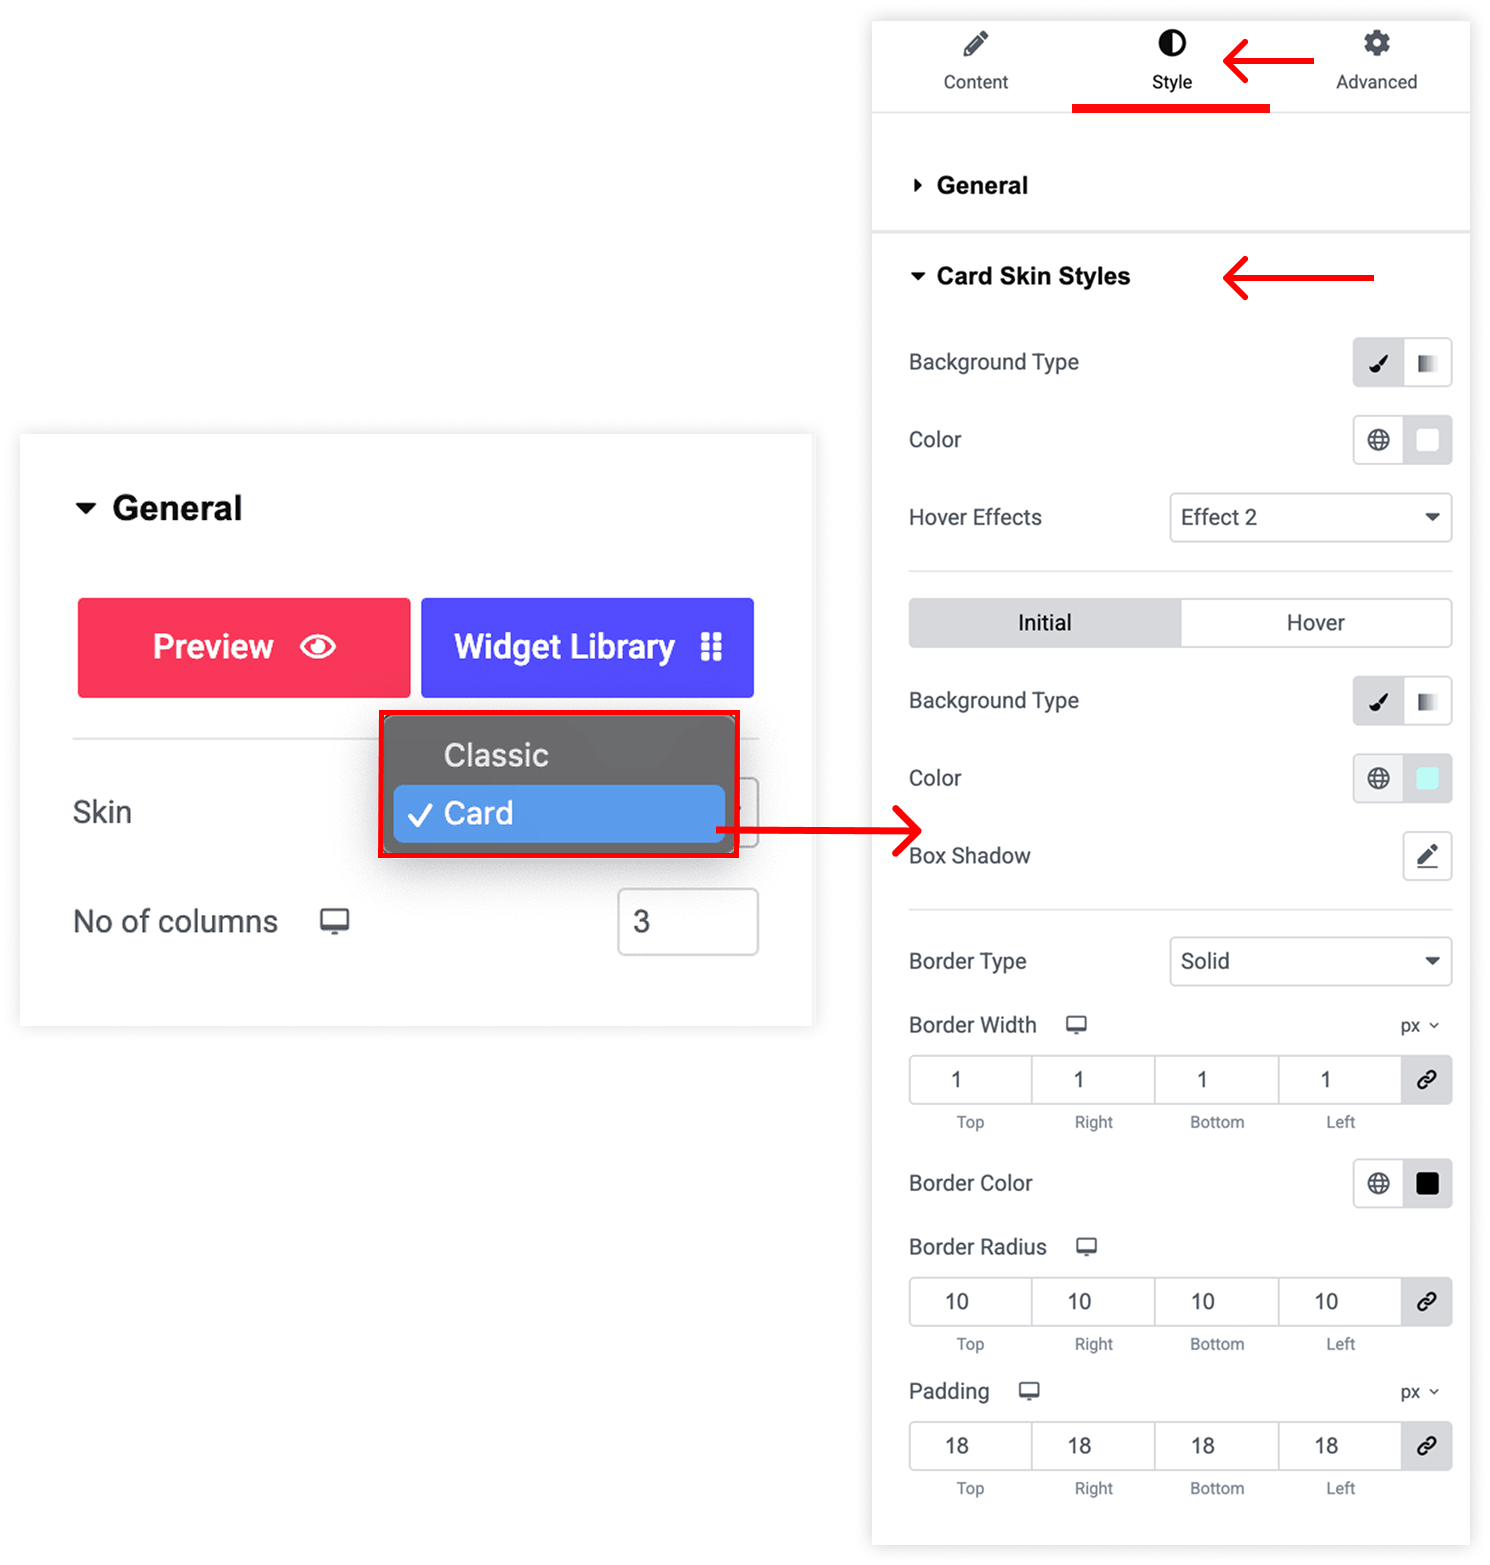1490x1565 pixels.
Task: Click the global color globe in Initial Color row
Action: [x=1378, y=778]
